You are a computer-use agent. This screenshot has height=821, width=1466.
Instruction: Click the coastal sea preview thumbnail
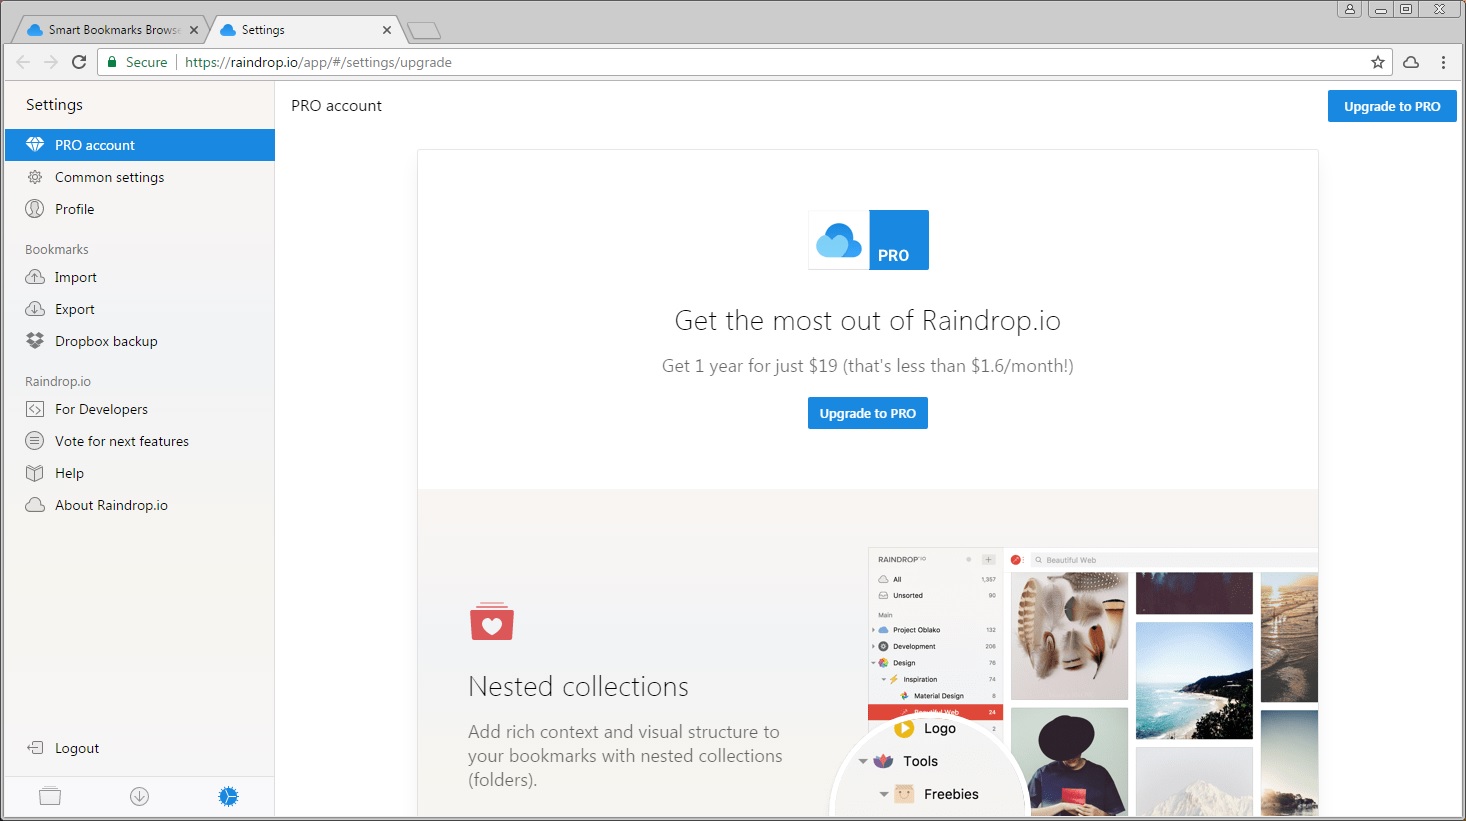tap(1194, 680)
